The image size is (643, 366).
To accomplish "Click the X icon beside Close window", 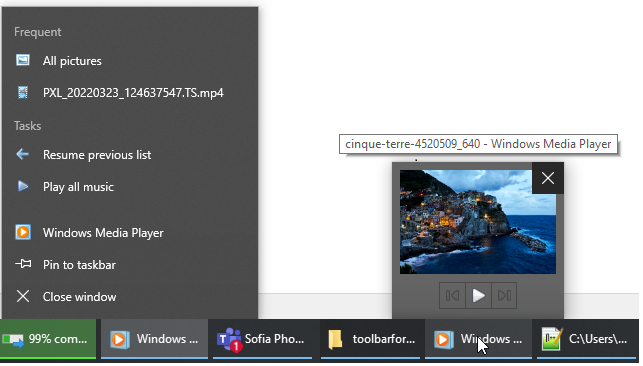I will pyautogui.click(x=23, y=296).
